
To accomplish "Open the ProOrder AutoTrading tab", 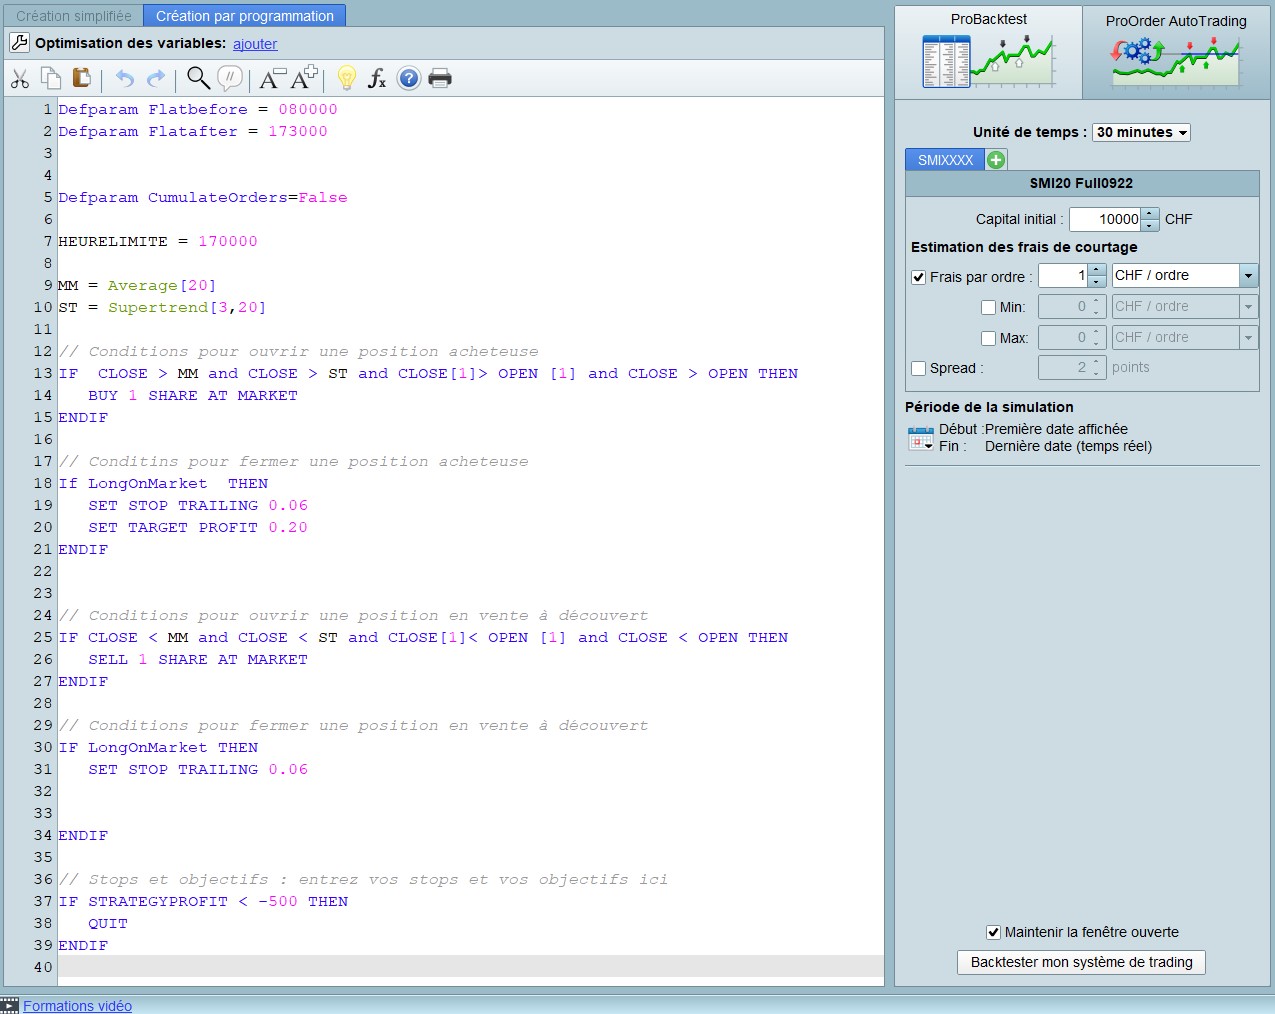I will click(x=1176, y=52).
